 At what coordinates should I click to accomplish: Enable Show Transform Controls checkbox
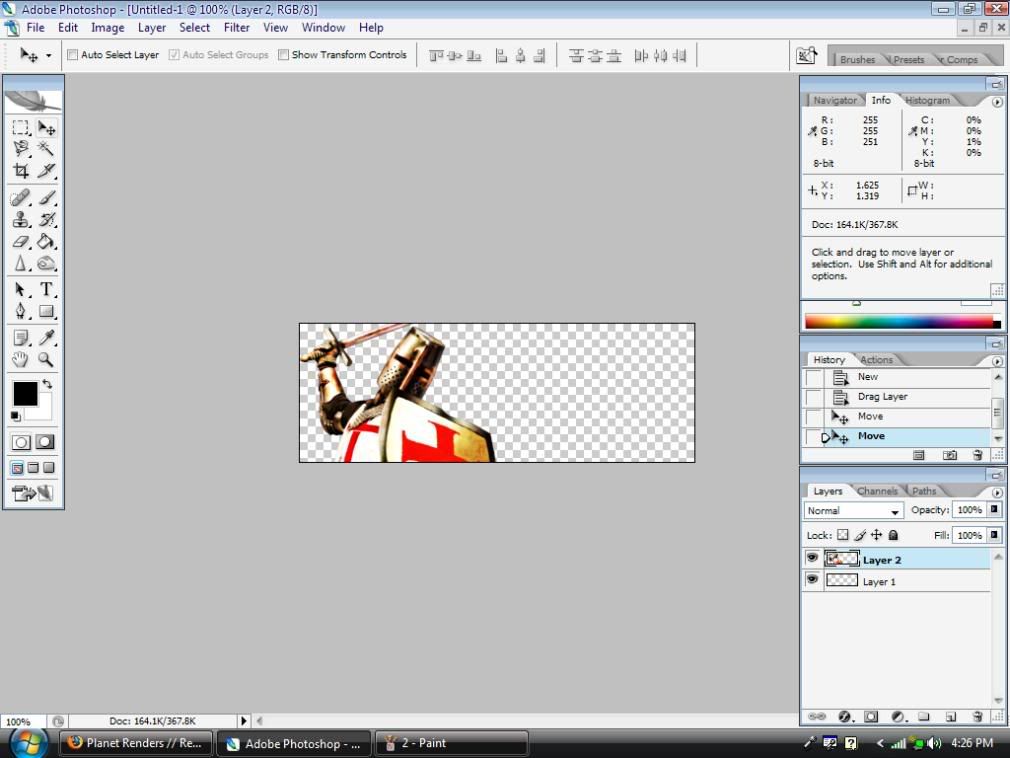(x=283, y=55)
